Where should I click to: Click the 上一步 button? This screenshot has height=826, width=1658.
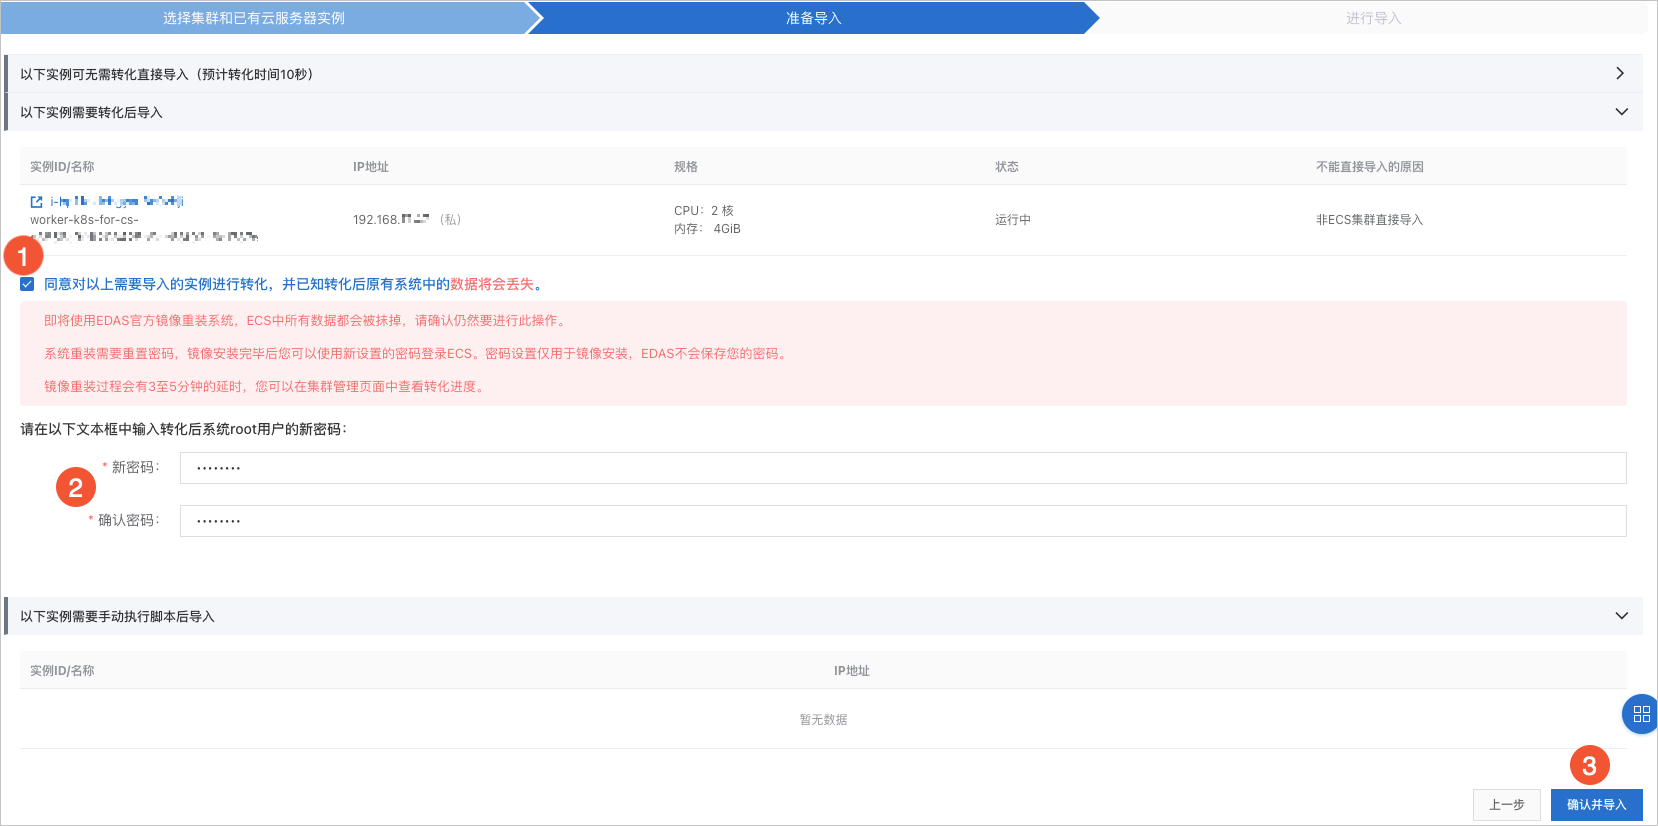tap(1506, 805)
